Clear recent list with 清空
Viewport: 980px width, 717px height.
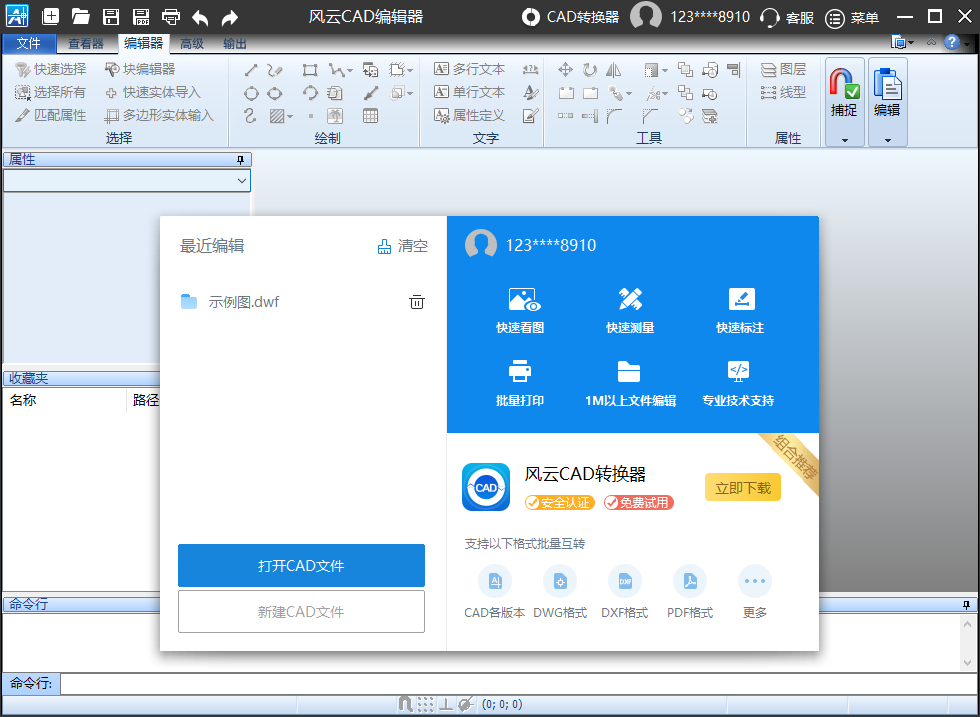point(403,246)
